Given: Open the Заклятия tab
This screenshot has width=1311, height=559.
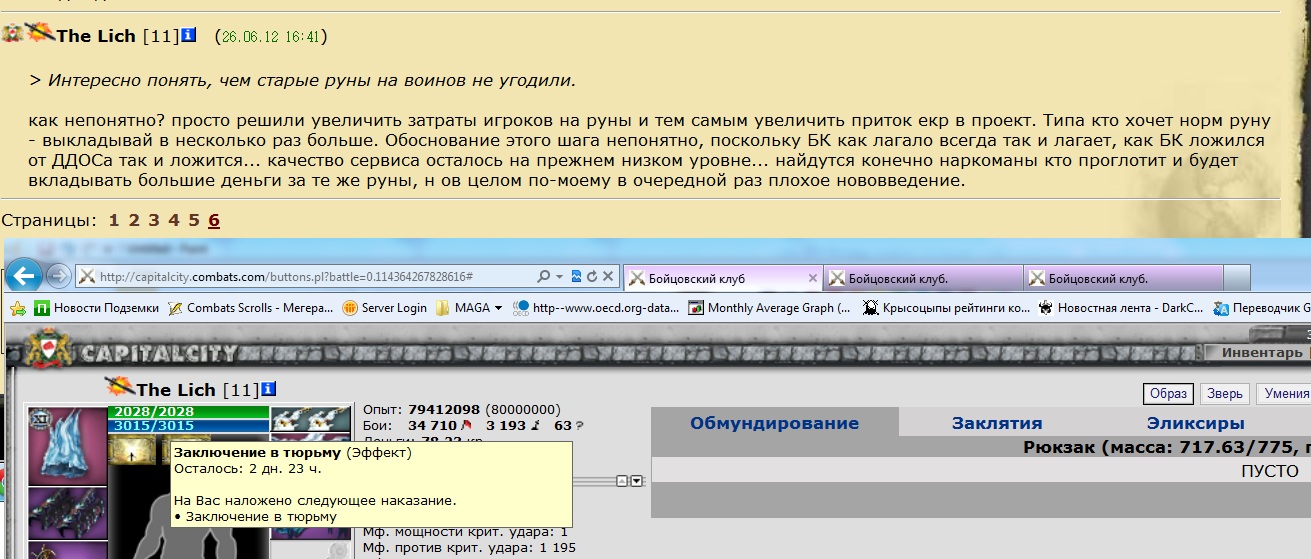Looking at the screenshot, I should (997, 423).
